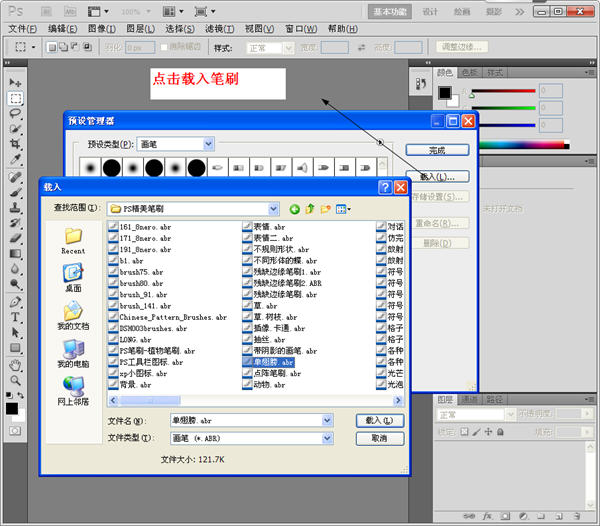Select the Move tool in toolbox
The image size is (600, 526).
click(x=15, y=82)
